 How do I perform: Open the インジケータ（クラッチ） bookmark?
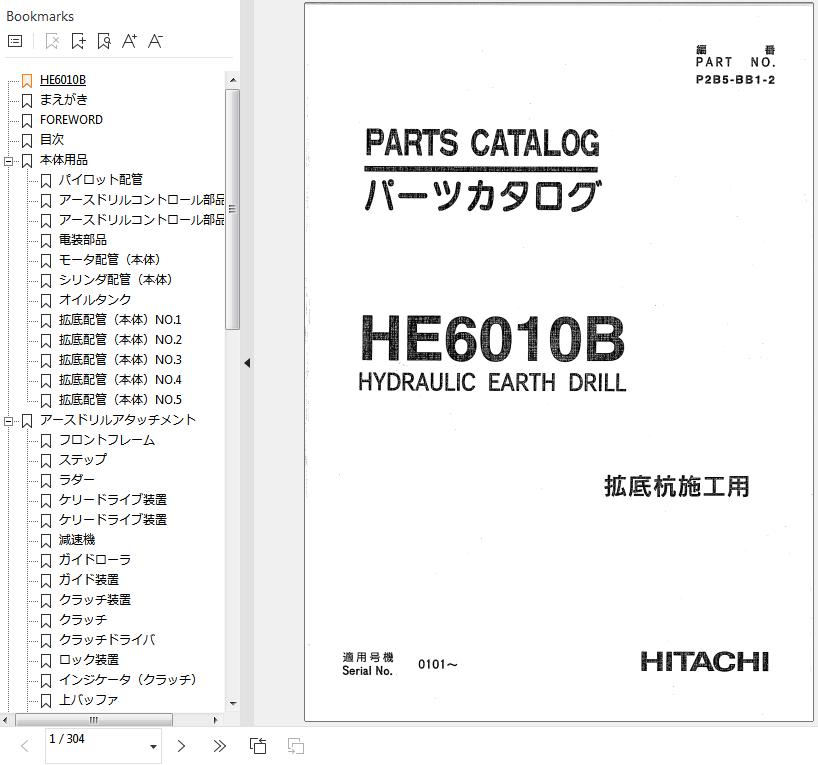pyautogui.click(x=127, y=679)
